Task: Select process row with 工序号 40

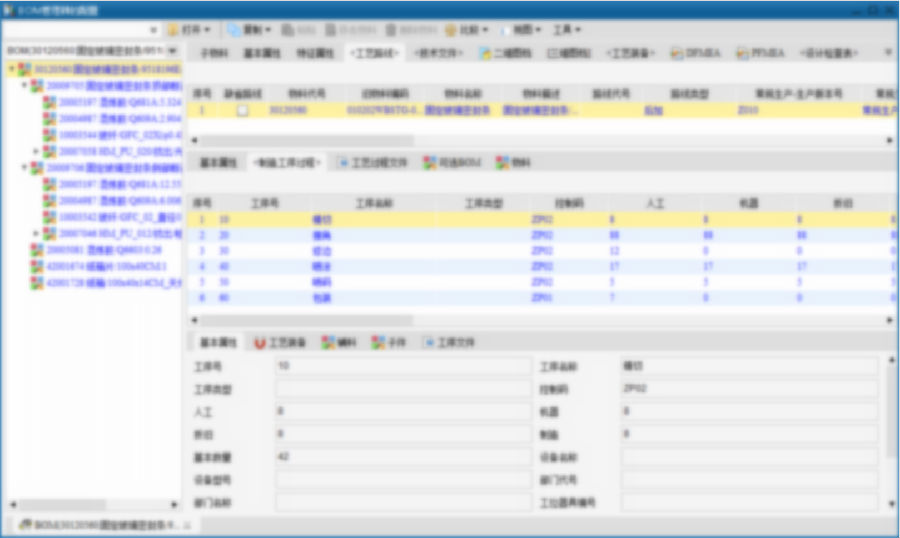Action: coord(542,266)
